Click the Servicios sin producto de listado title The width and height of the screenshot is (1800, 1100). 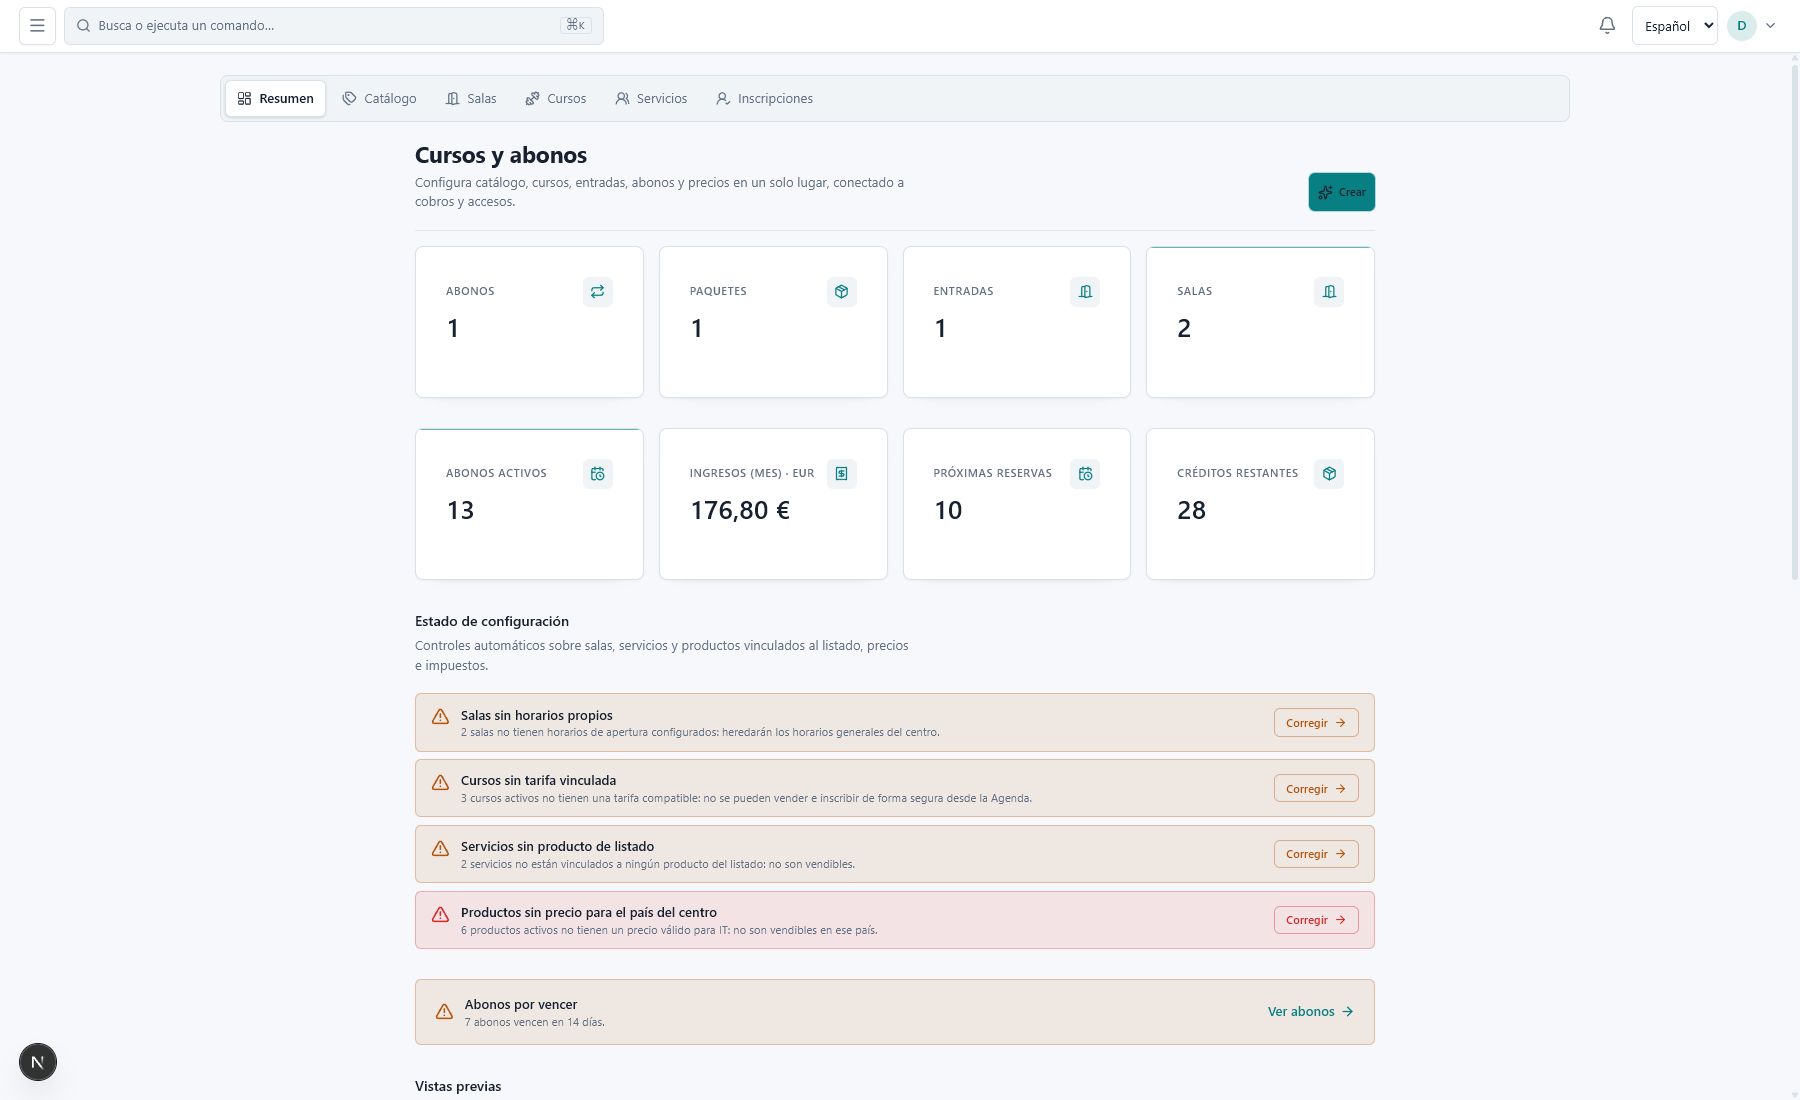coord(557,846)
